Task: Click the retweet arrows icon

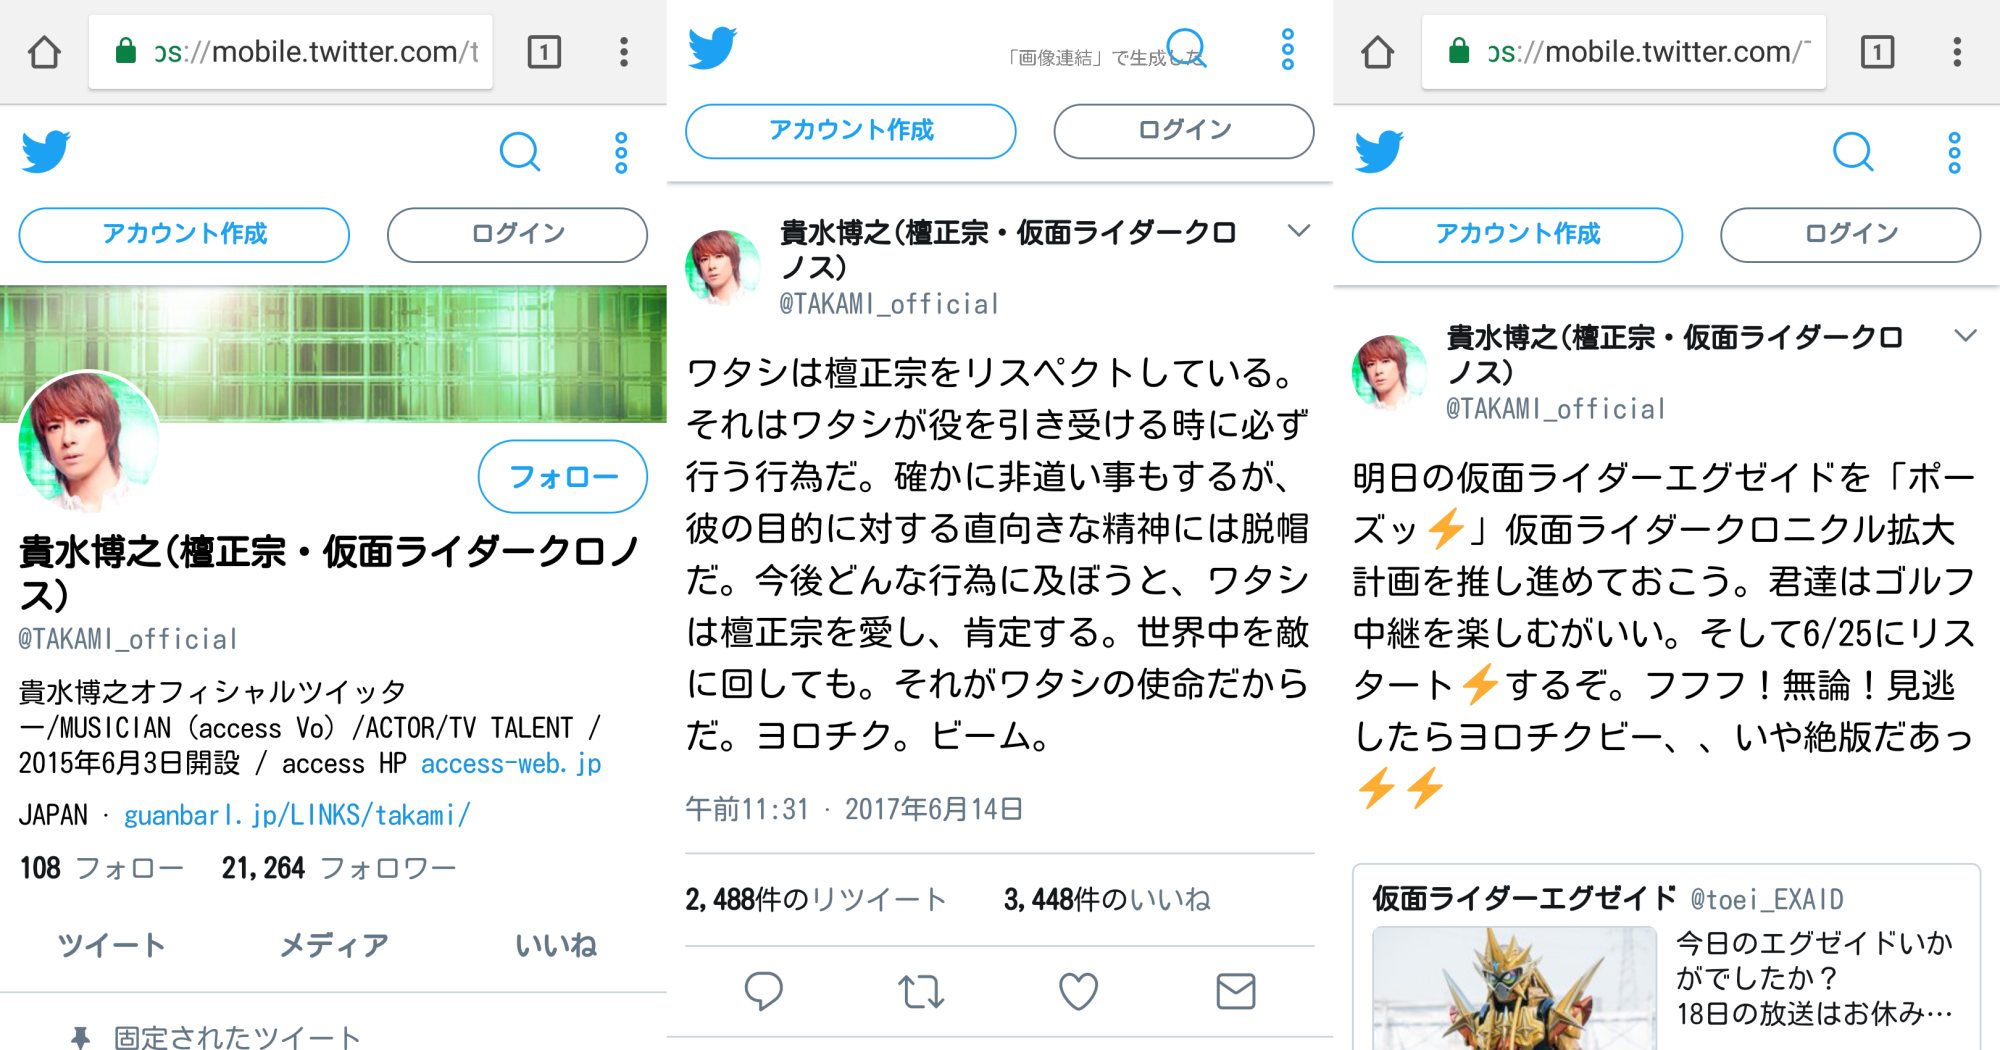Action: (x=920, y=992)
